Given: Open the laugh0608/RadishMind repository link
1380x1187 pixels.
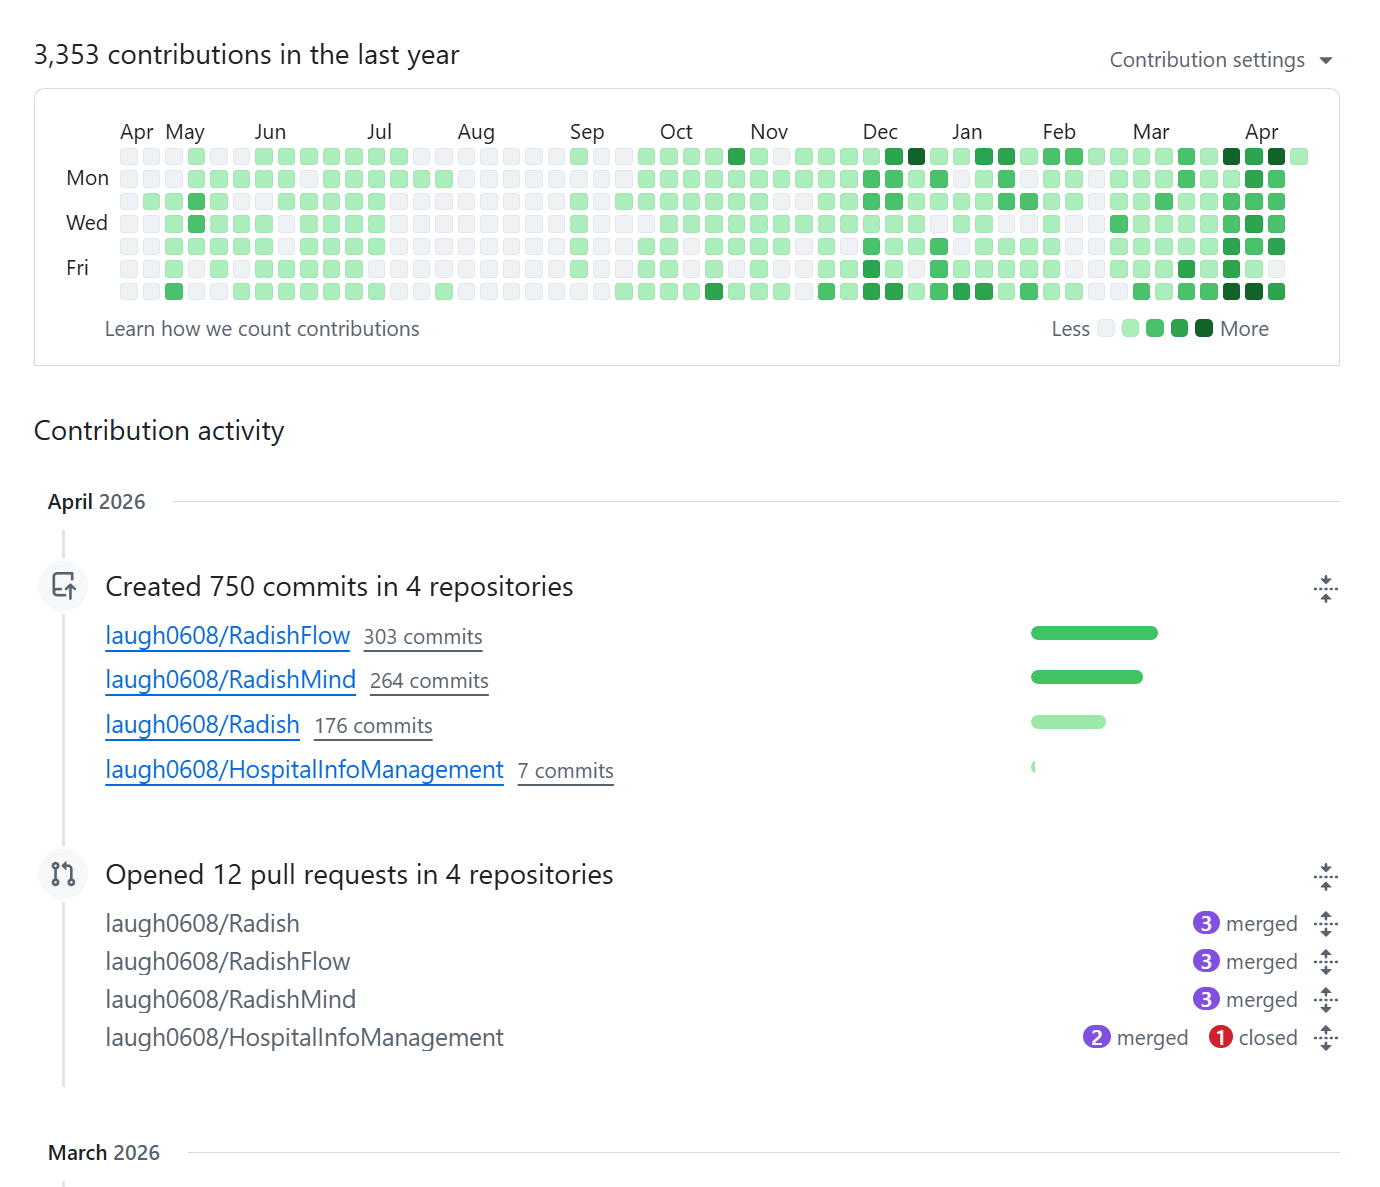Looking at the screenshot, I should tap(230, 680).
